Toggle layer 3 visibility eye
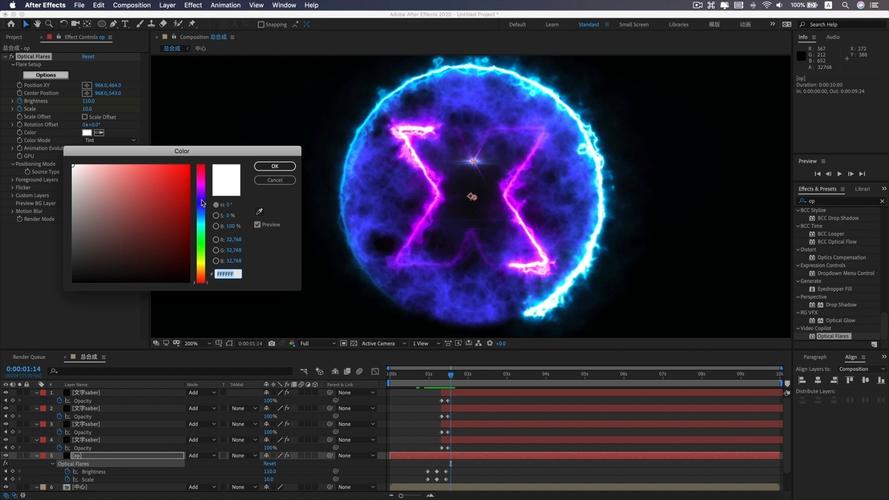 coord(6,424)
